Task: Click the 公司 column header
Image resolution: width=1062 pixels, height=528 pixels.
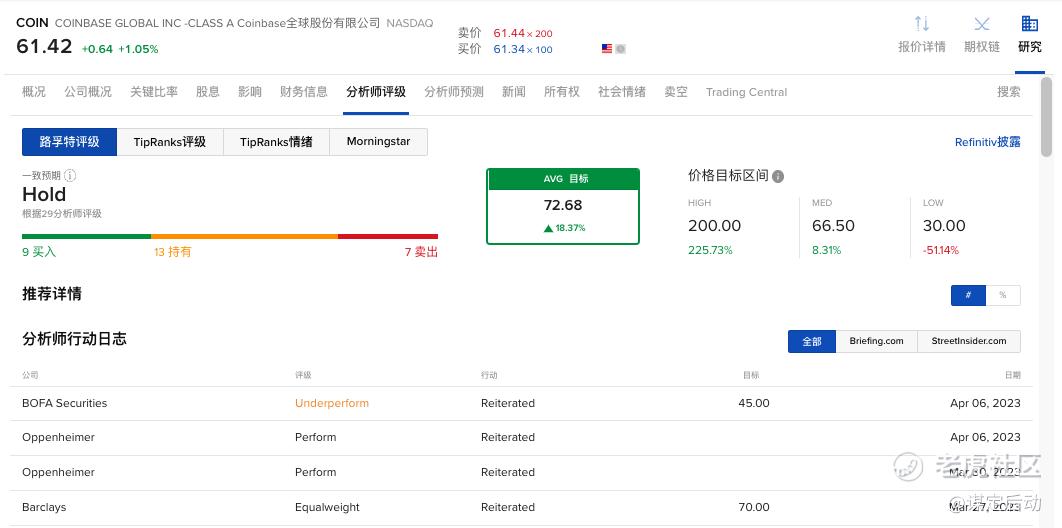Action: point(30,375)
